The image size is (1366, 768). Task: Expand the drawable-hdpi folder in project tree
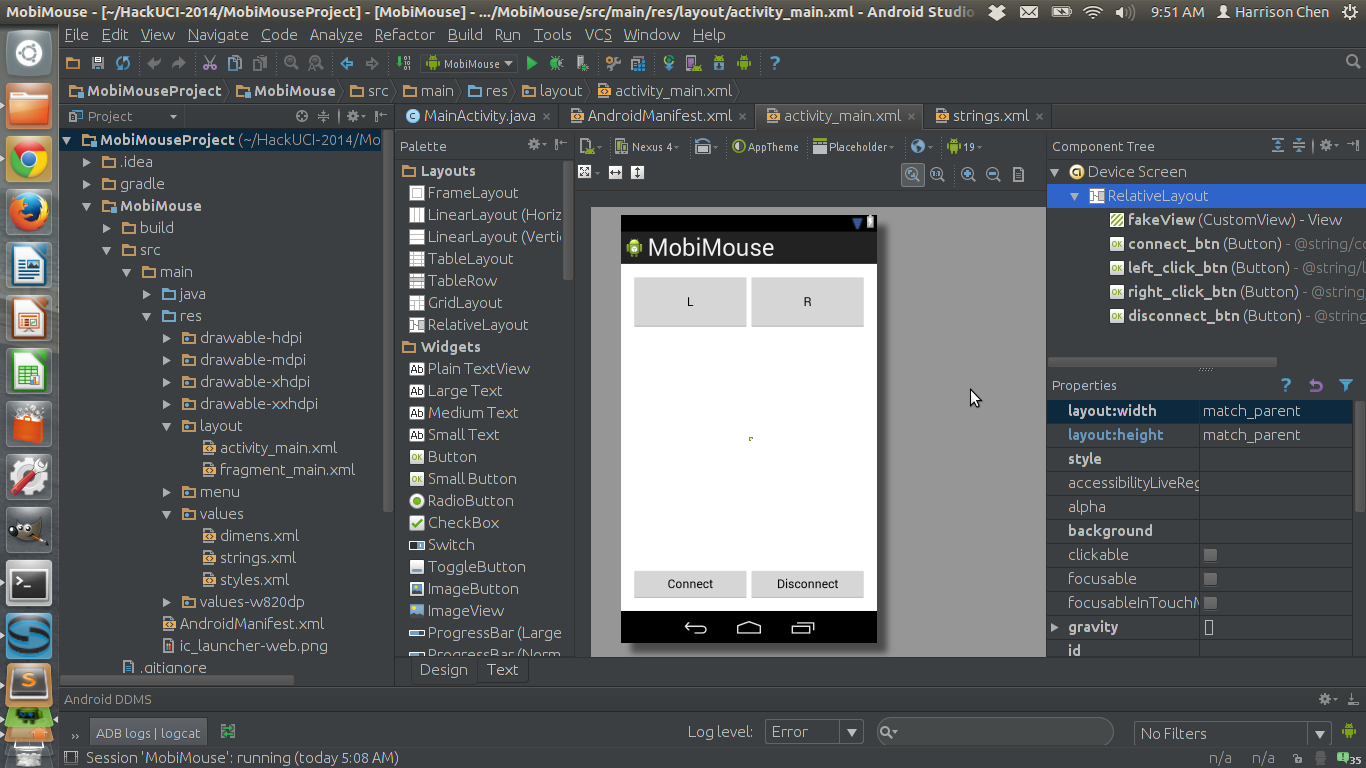click(168, 338)
